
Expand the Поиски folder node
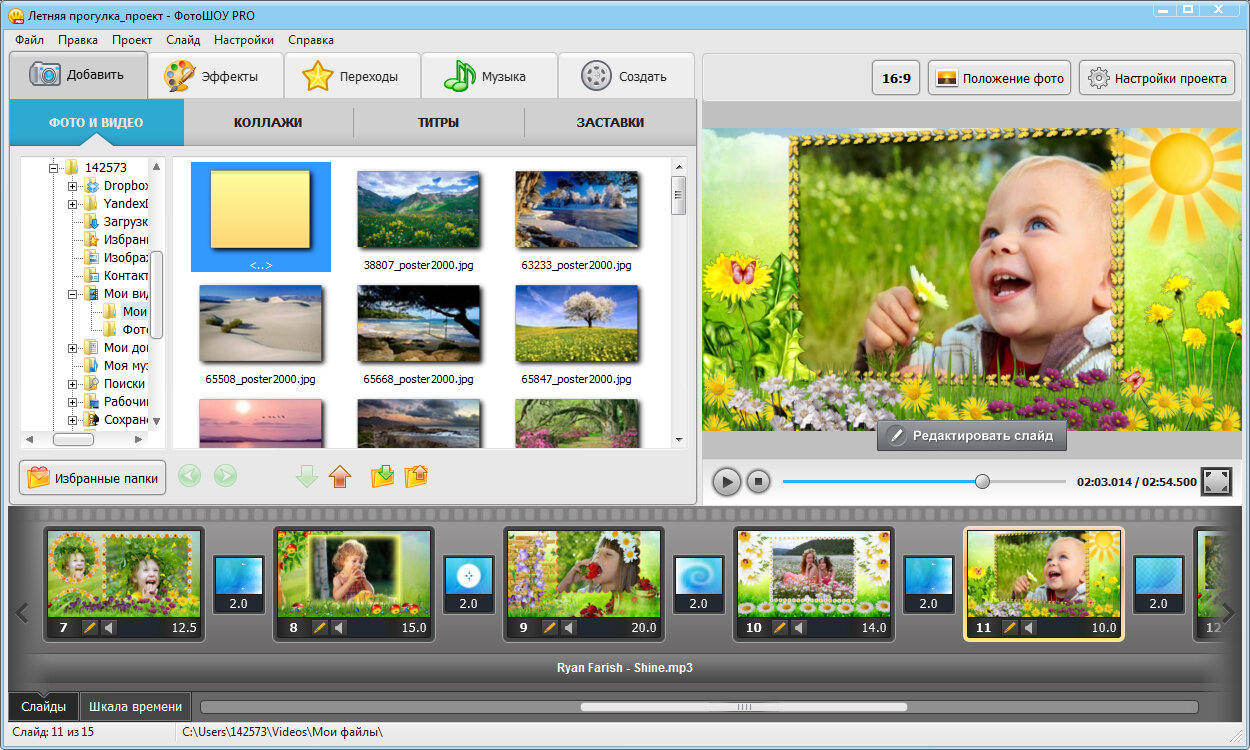tap(73, 384)
